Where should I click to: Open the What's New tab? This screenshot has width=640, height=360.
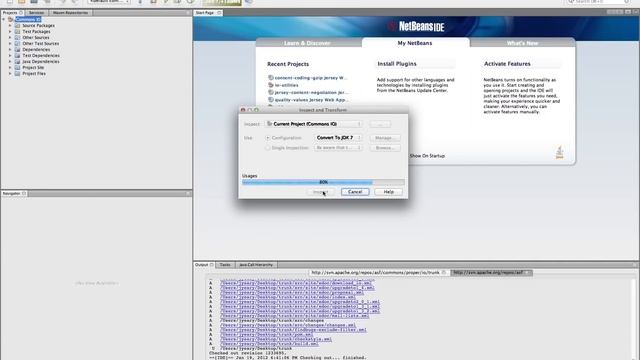(522, 43)
